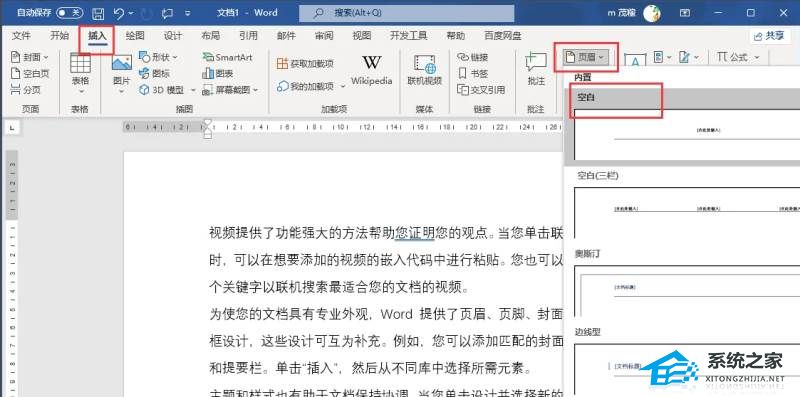Image resolution: width=800 pixels, height=397 pixels.
Task: Choose the 边线型 header thumbnail
Action: point(687,369)
